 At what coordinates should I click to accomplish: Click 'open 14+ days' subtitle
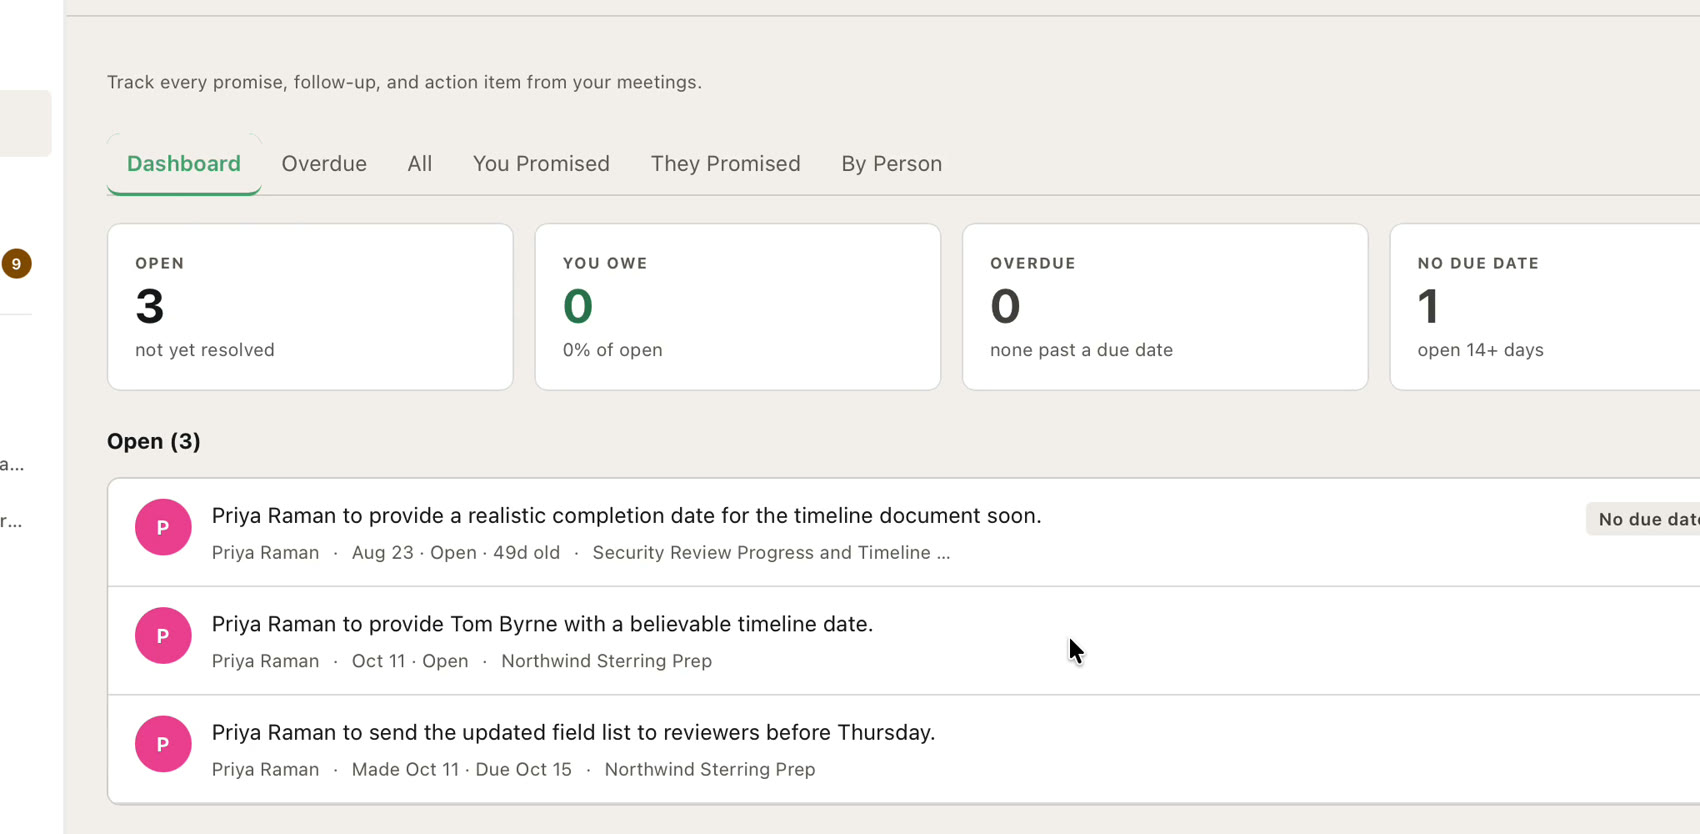(1480, 350)
